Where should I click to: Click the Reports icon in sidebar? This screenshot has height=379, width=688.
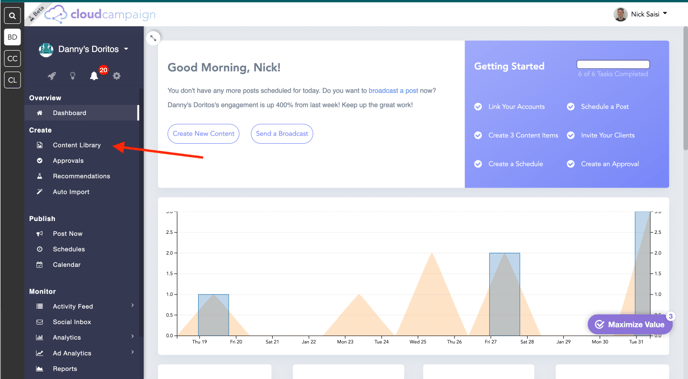[39, 368]
